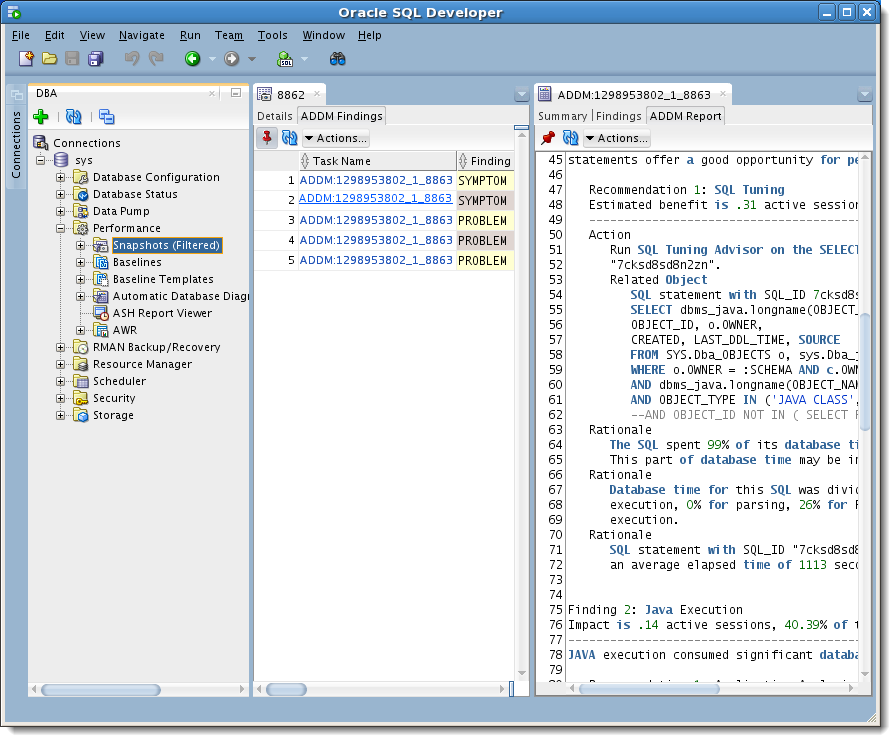Click the Open folder toolbar icon
This screenshot has height=742, width=896.
(49, 59)
